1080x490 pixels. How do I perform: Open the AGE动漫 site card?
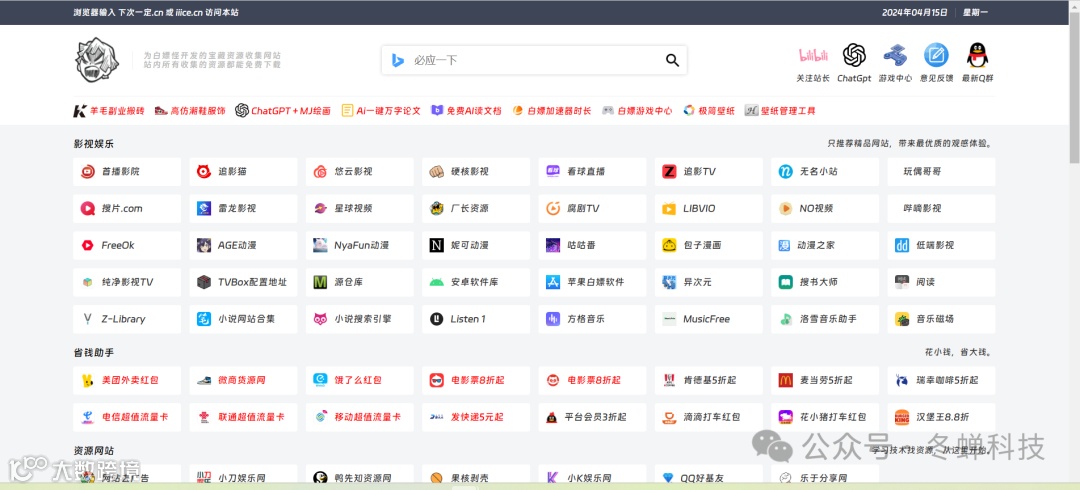click(x=243, y=245)
